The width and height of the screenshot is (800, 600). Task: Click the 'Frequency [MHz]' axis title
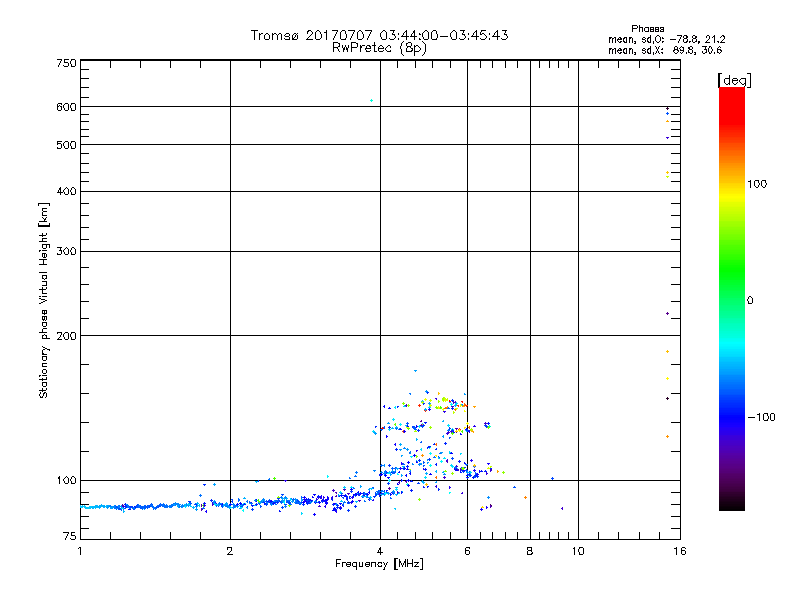point(379,564)
